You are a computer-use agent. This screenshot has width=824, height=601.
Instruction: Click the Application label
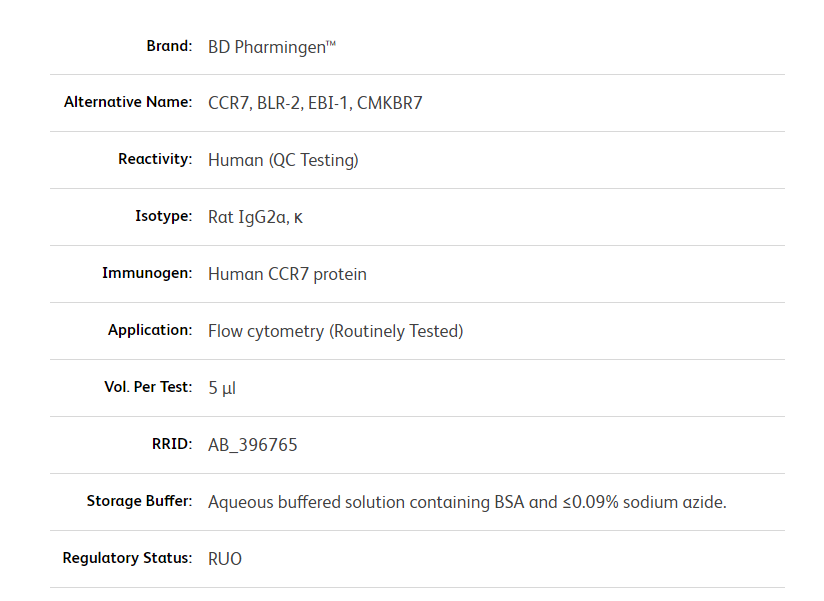[150, 330]
